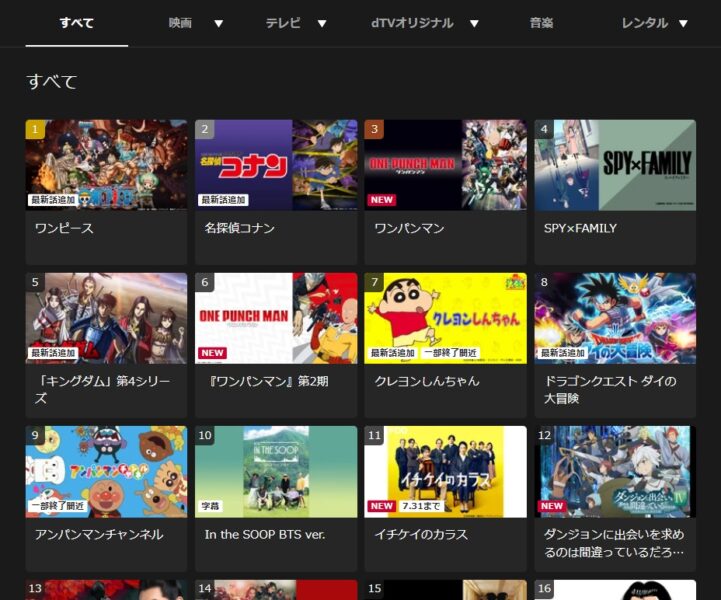This screenshot has height=600, width=721.
Task: Click the 7.31まで label on イチケイのカラス
Action: [421, 506]
